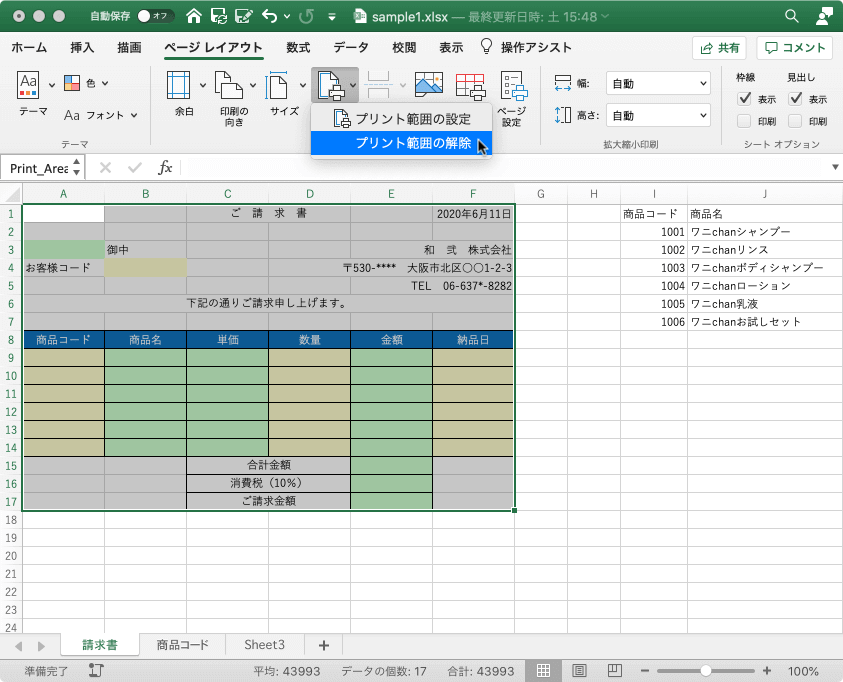The height and width of the screenshot is (682, 843).
Task: Select プリント範囲の解除 menu item
Action: pos(402,143)
